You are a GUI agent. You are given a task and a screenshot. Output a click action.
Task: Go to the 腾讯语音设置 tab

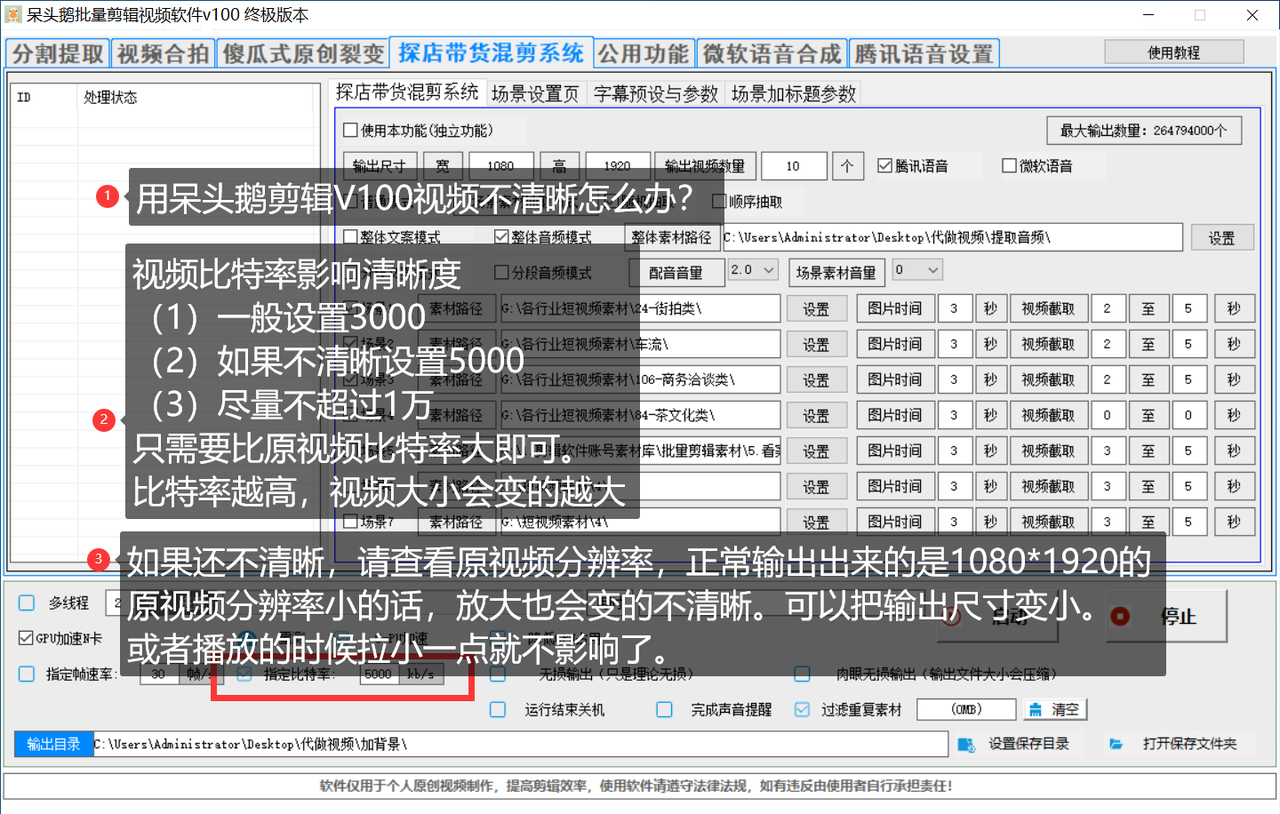pyautogui.click(x=924, y=53)
